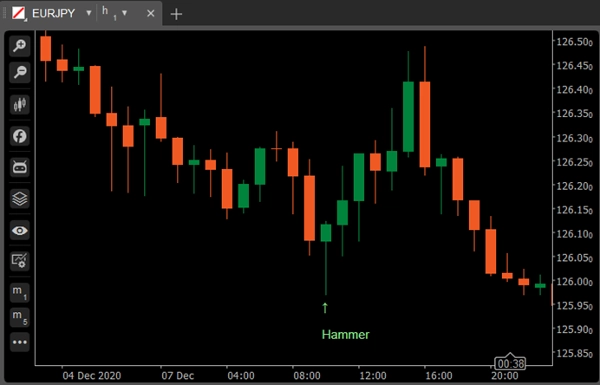Open the layers icon in sidebar
The image size is (600, 385).
point(20,199)
